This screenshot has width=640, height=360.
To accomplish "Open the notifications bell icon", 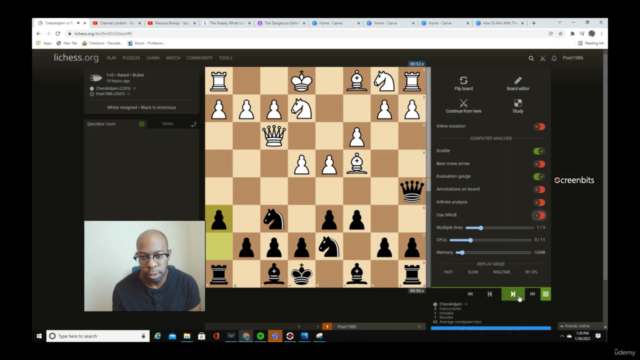I will tap(554, 58).
